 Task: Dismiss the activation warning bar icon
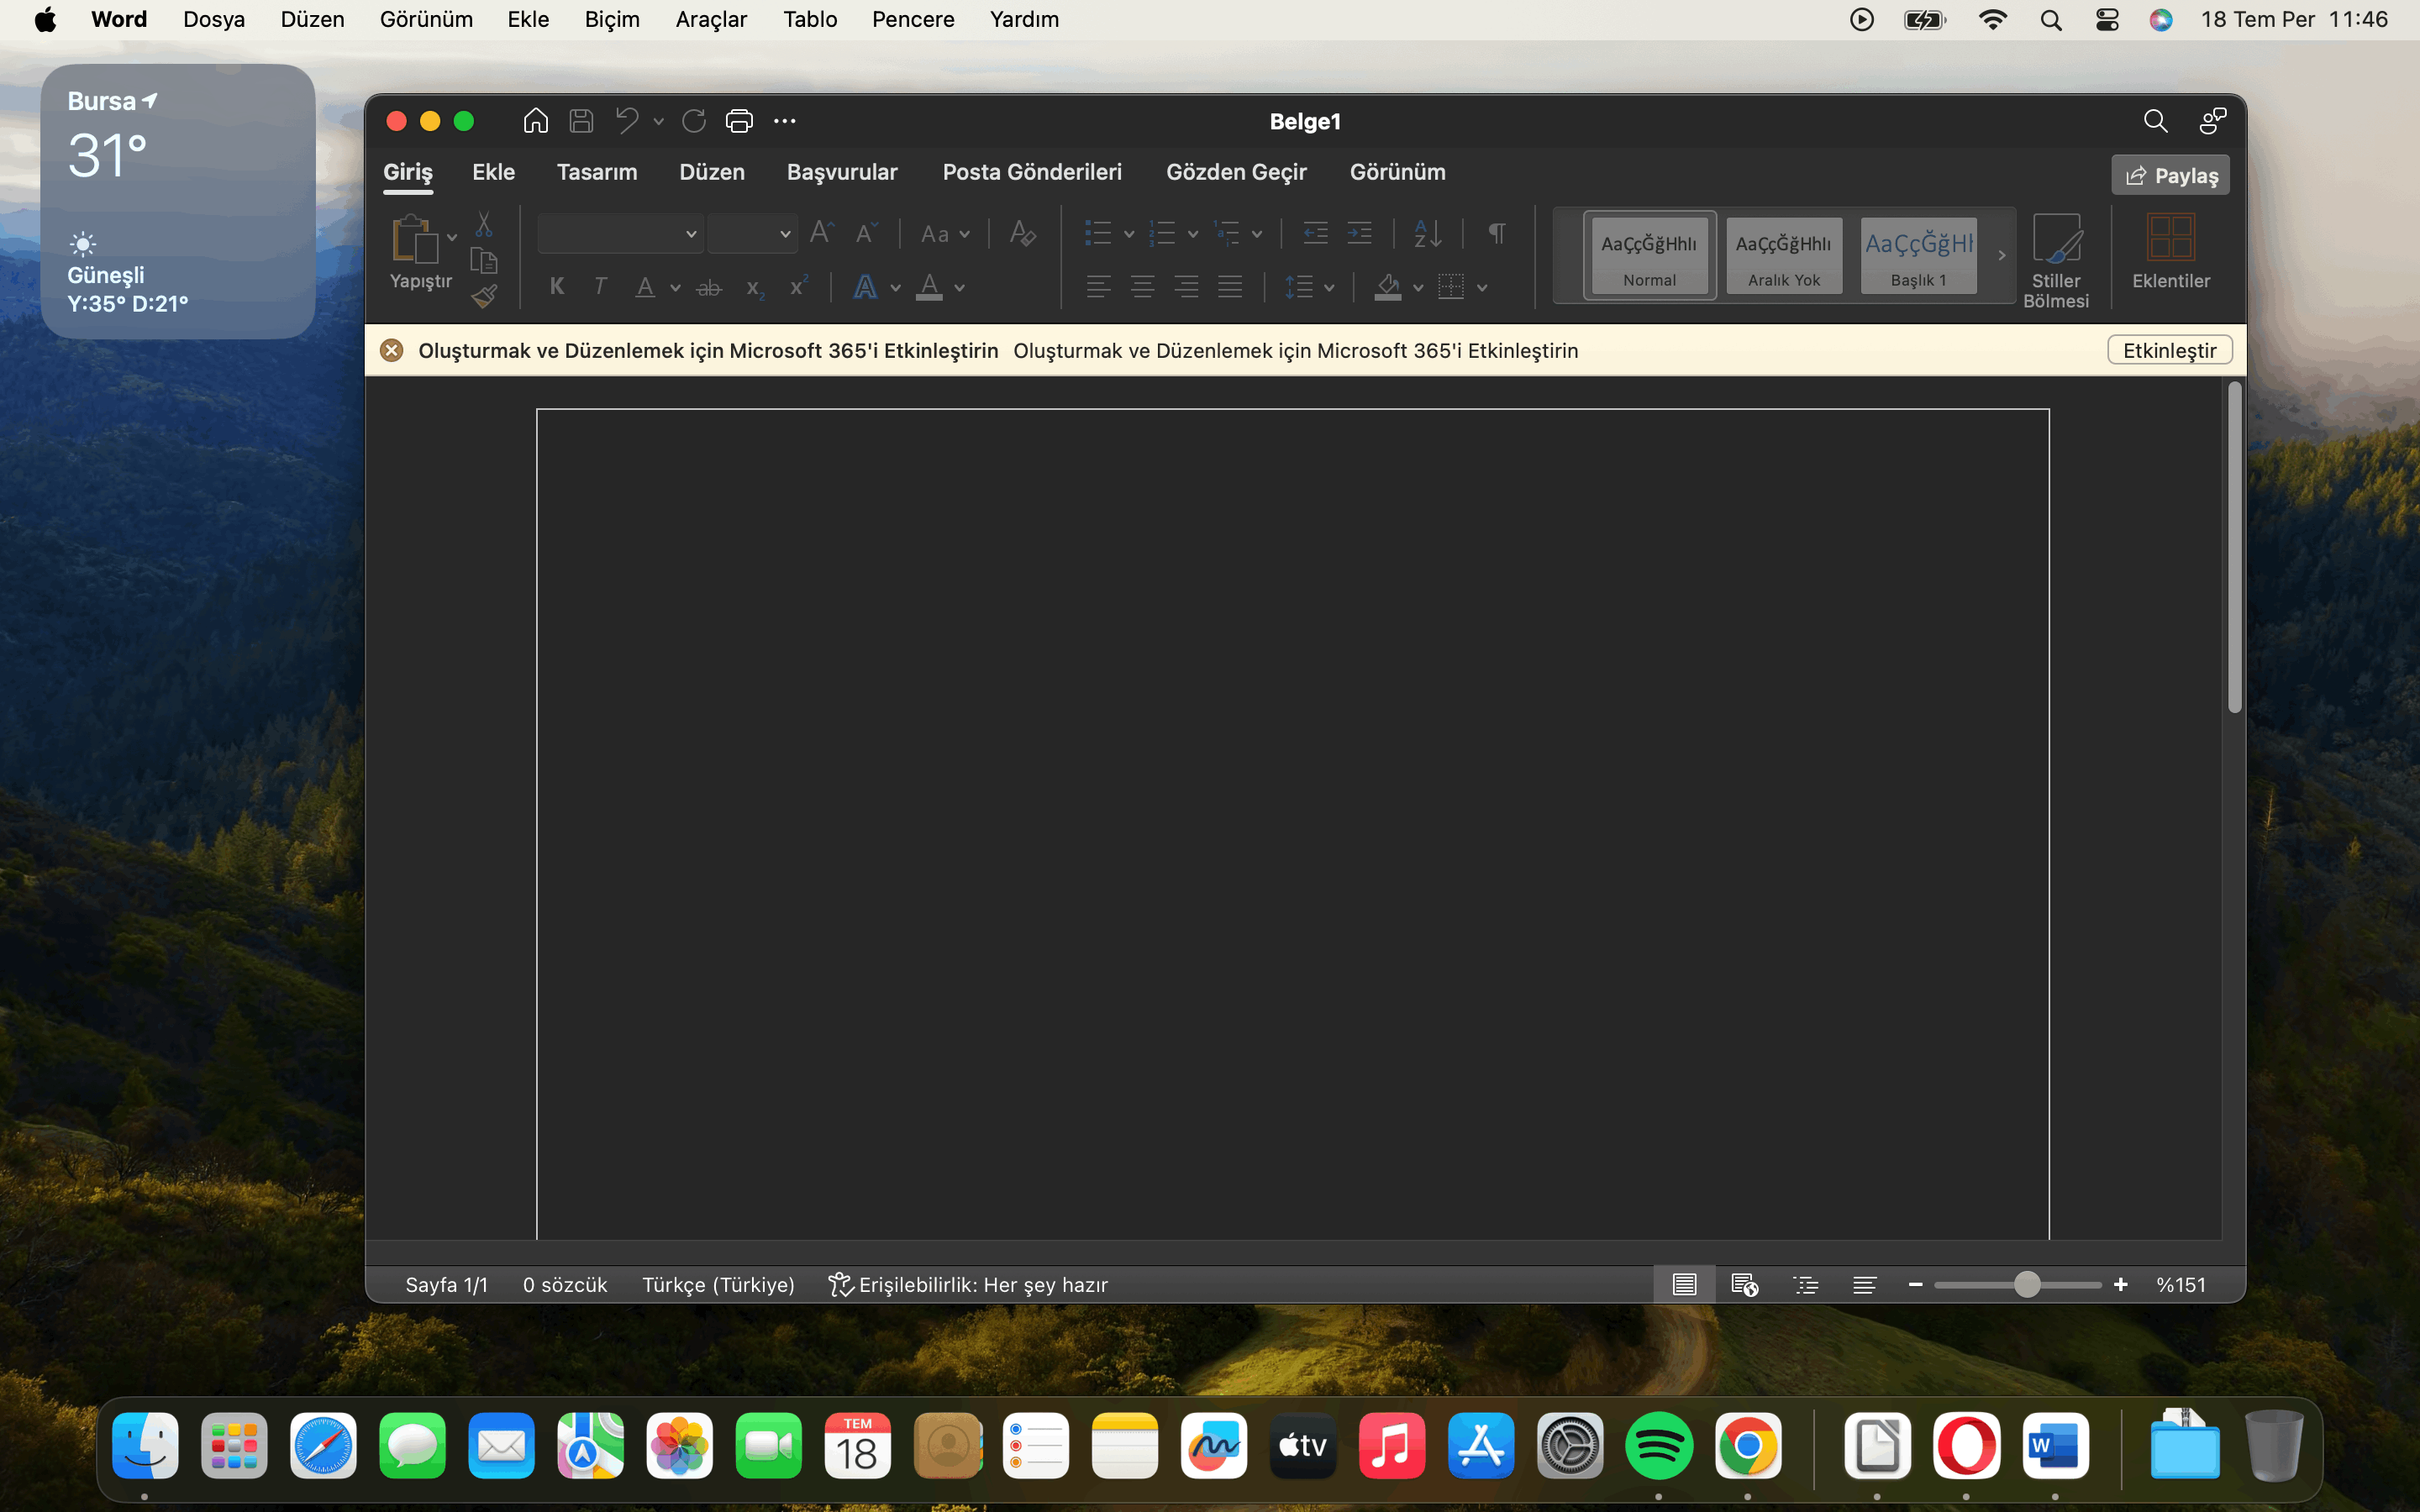tap(392, 350)
